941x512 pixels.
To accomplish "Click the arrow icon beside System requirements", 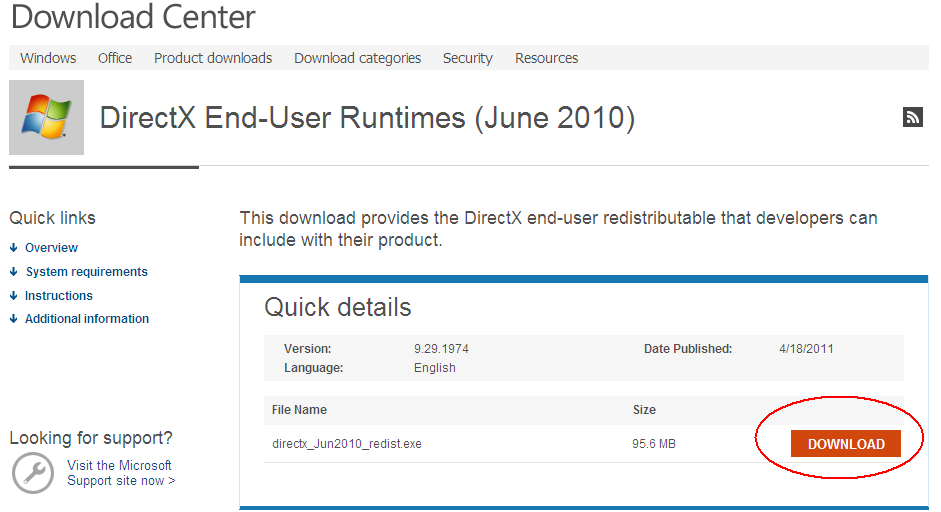I will (x=14, y=271).
